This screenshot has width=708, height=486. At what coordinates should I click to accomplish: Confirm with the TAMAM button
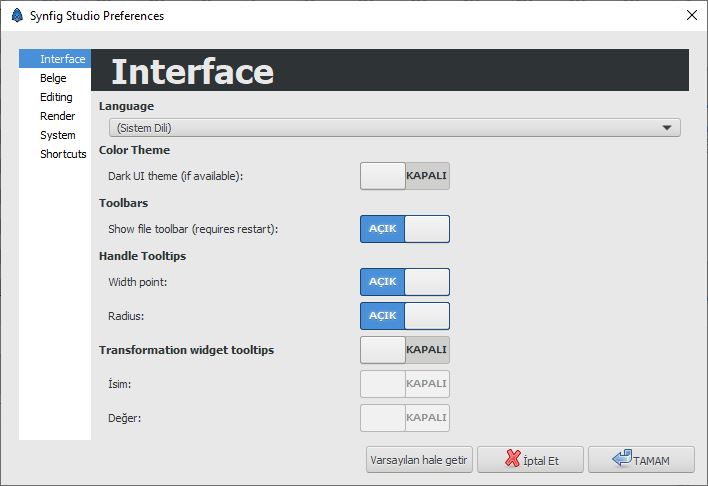click(x=641, y=460)
